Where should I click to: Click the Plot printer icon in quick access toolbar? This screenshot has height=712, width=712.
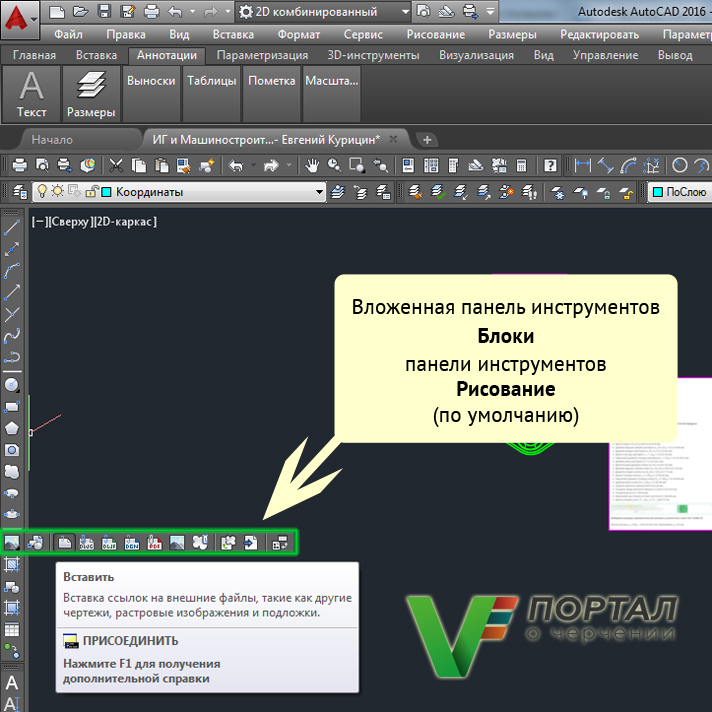[x=152, y=12]
